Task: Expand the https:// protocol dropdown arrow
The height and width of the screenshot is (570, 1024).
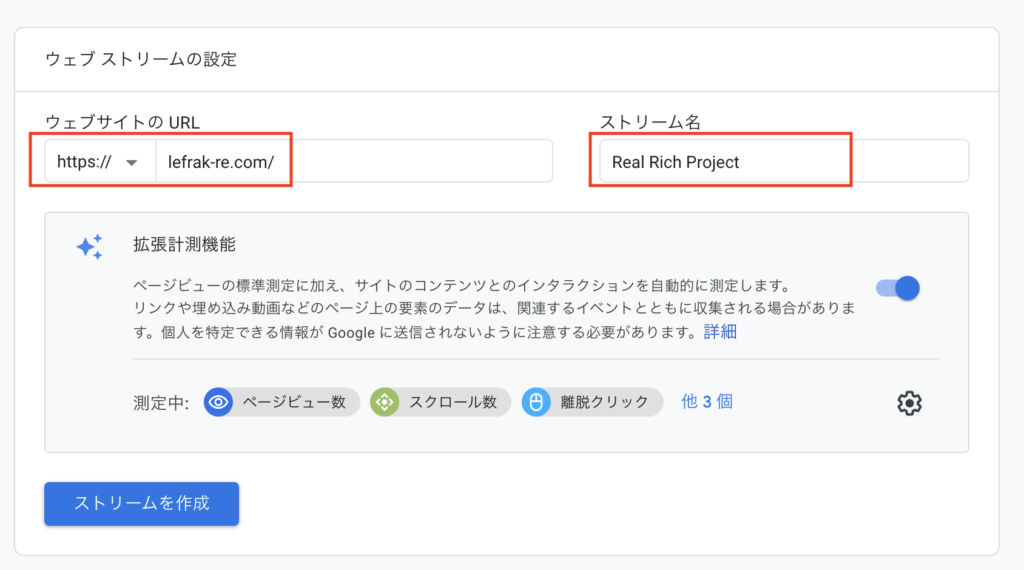Action: pyautogui.click(x=131, y=162)
